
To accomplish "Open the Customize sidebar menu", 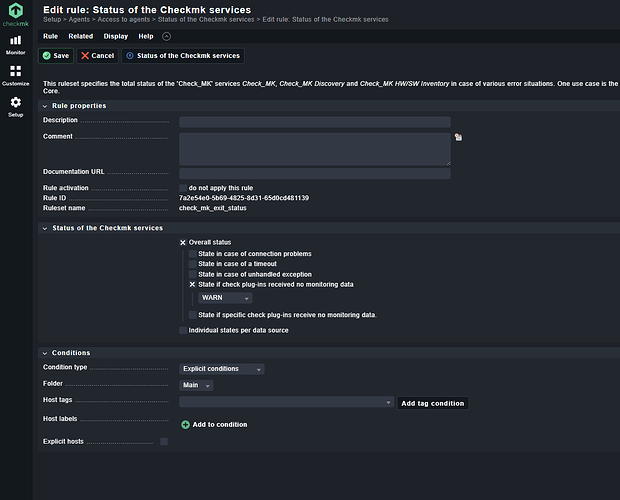I will (x=15, y=75).
